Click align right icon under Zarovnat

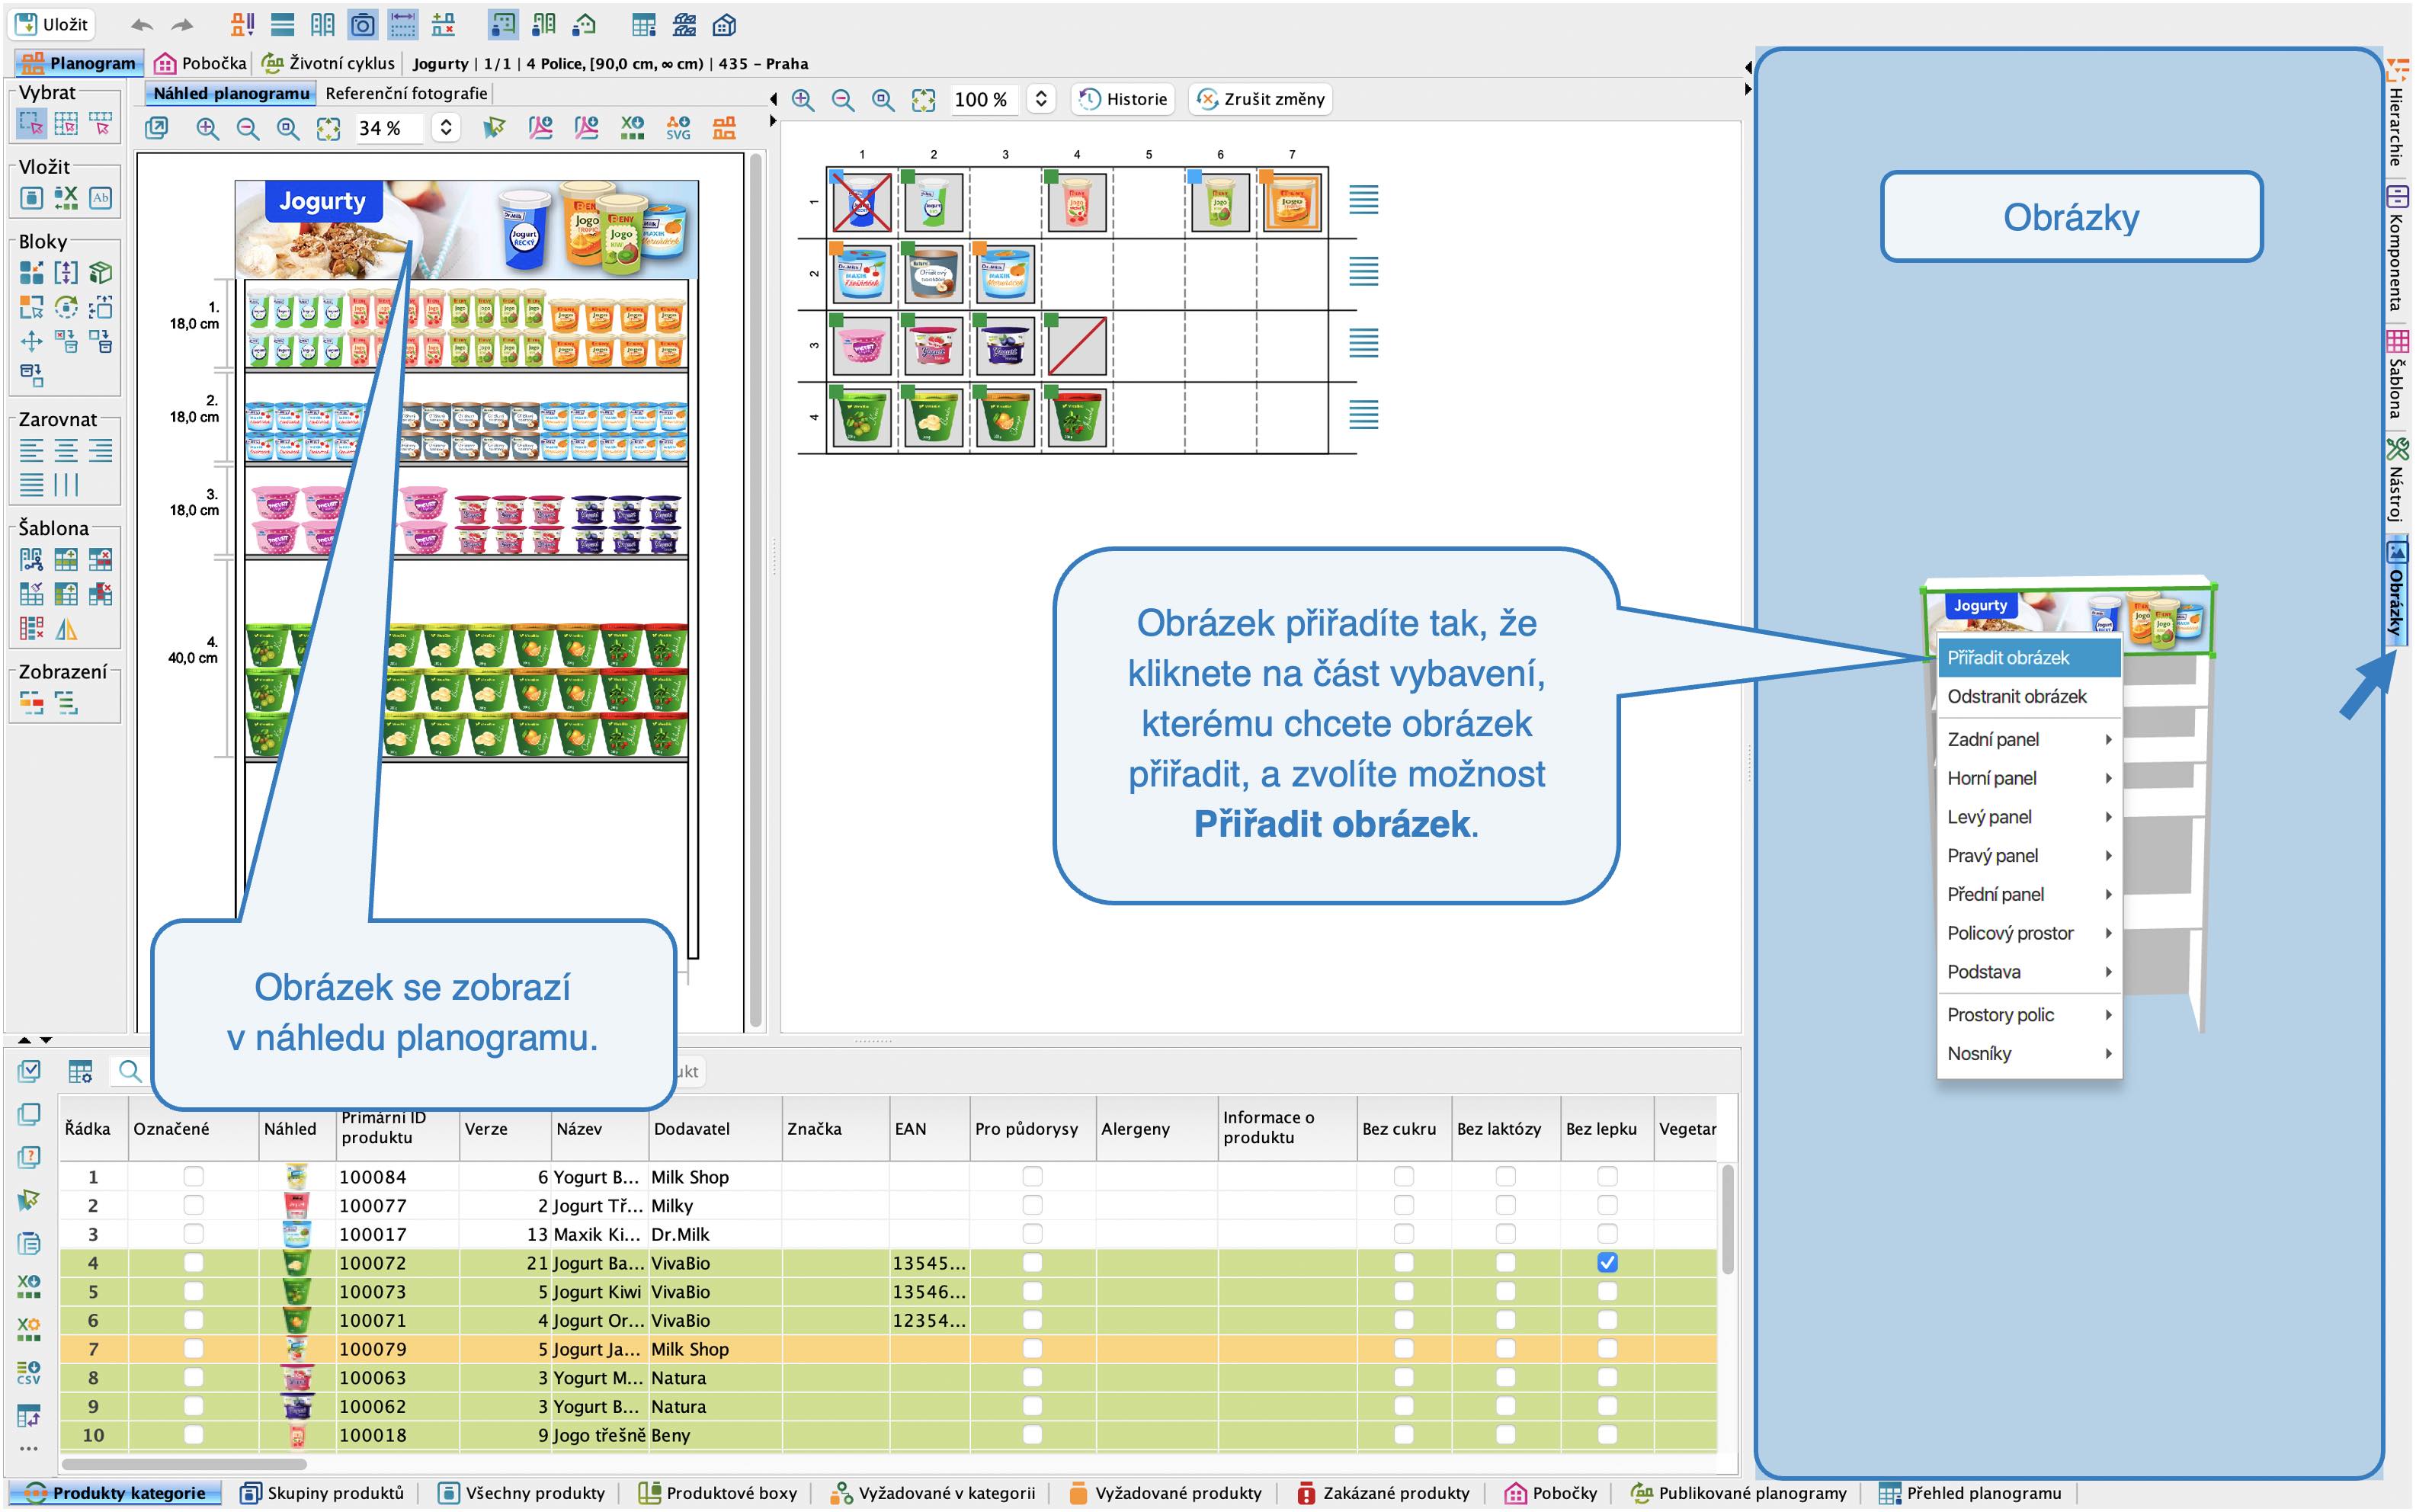click(100, 450)
